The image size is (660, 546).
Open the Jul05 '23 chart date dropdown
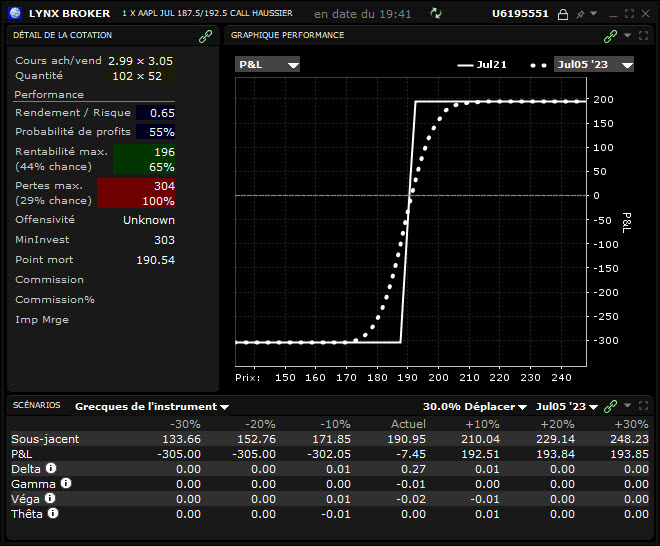pos(593,64)
